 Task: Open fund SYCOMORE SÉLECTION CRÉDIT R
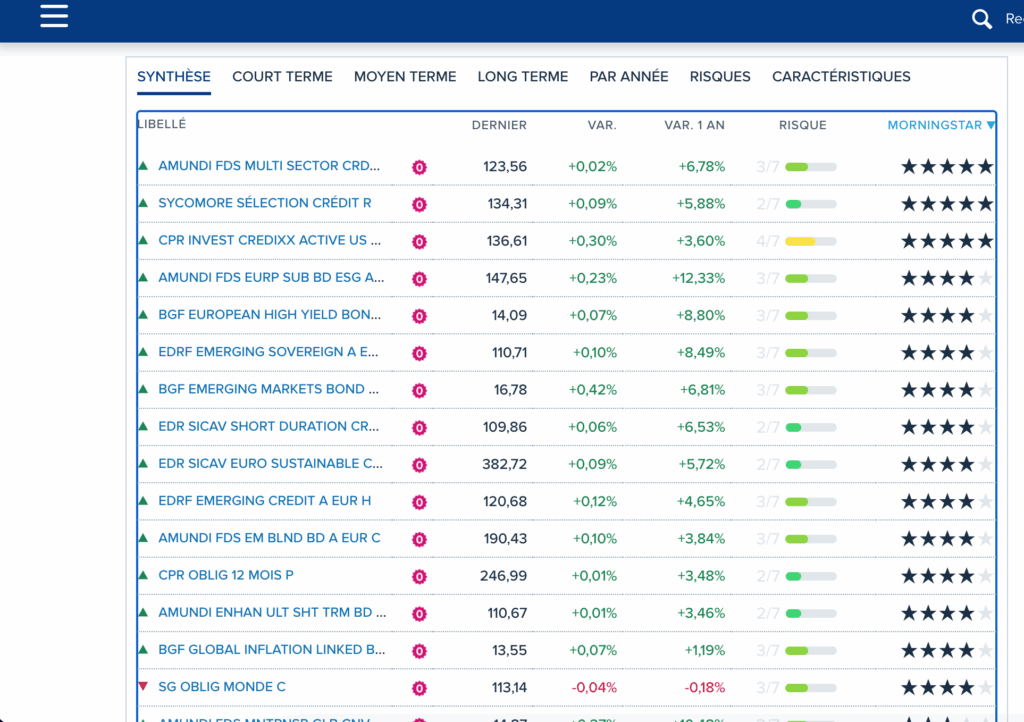coord(264,203)
